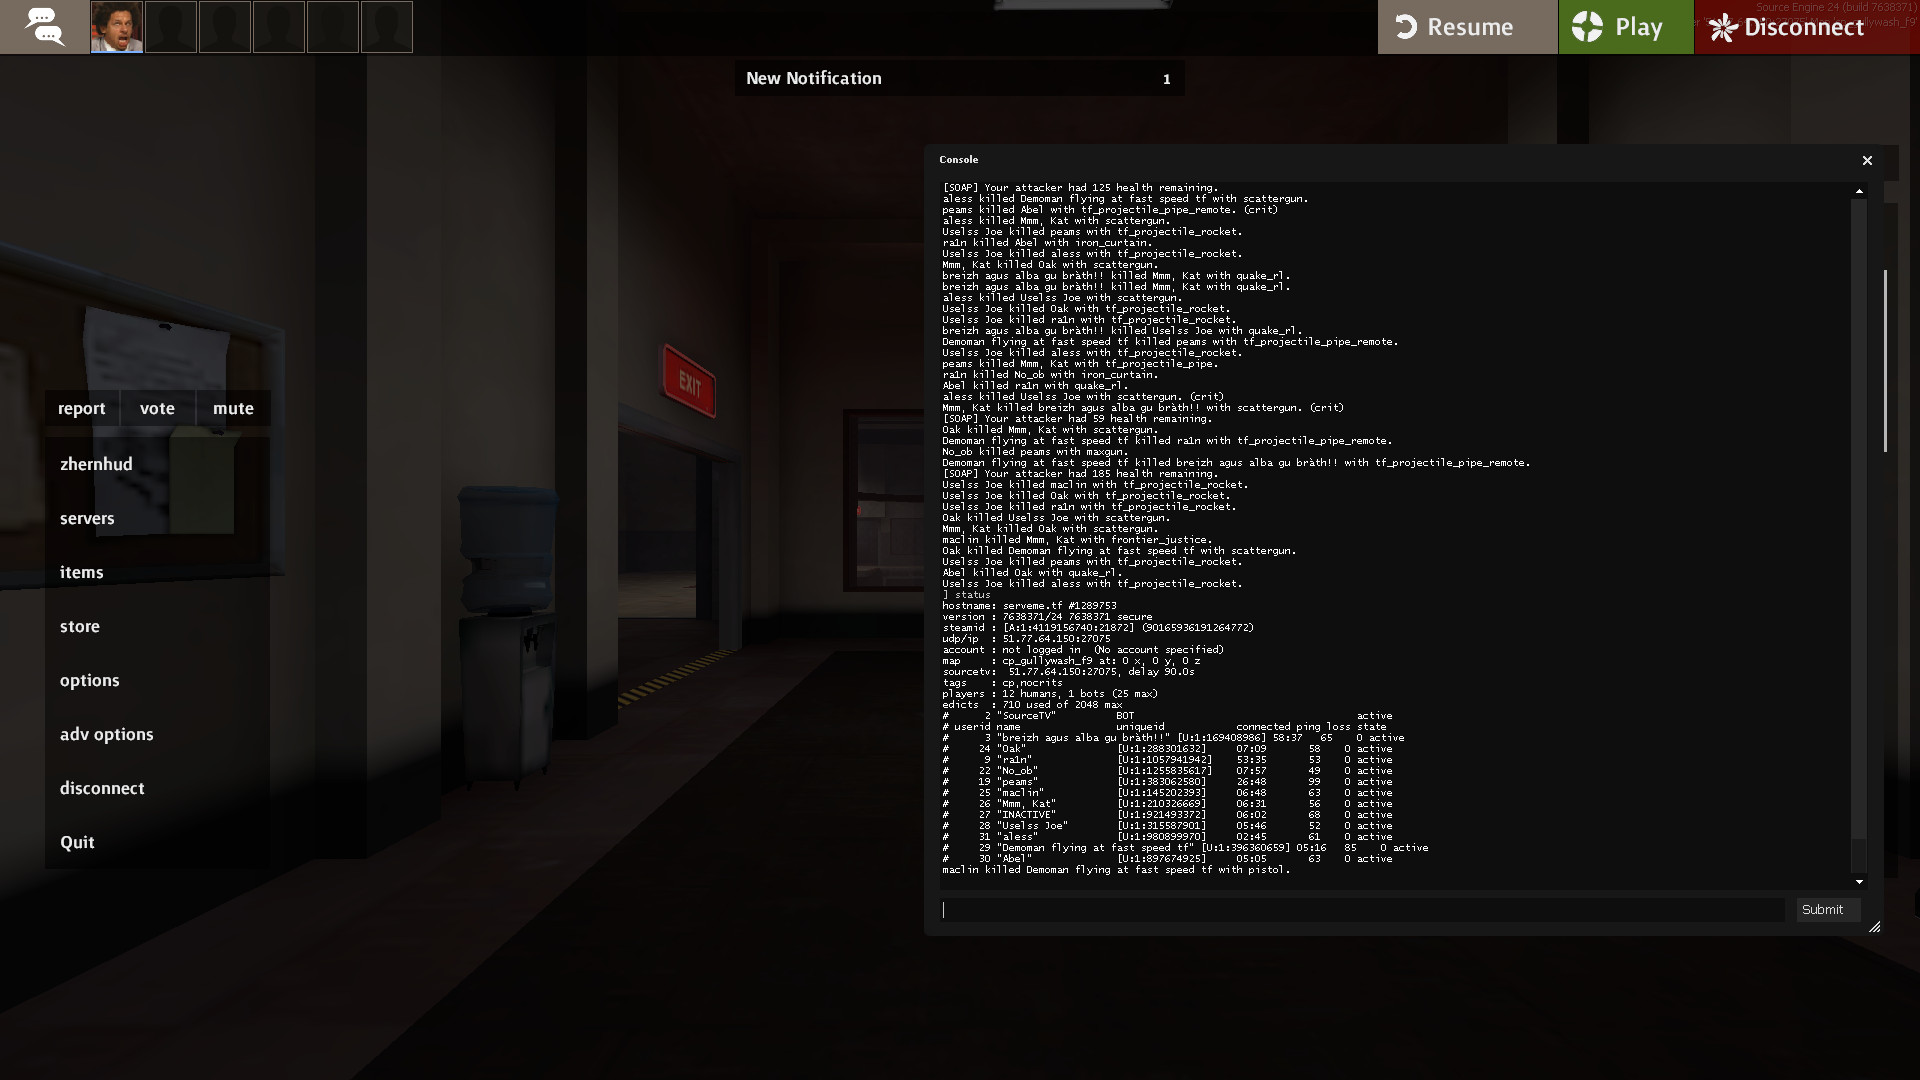Click the 'tags : cp,nocrits' line
This screenshot has height=1080, width=1920.
[x=1002, y=683]
